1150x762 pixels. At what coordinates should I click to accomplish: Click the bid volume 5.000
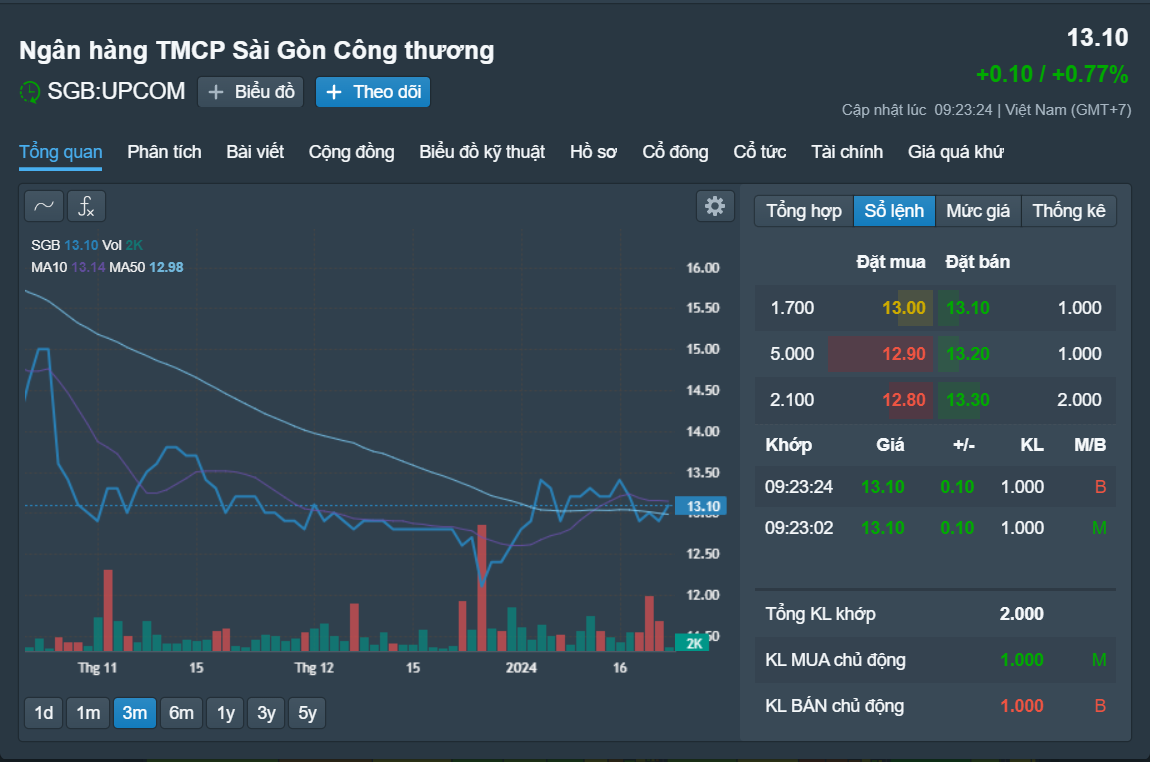(792, 354)
